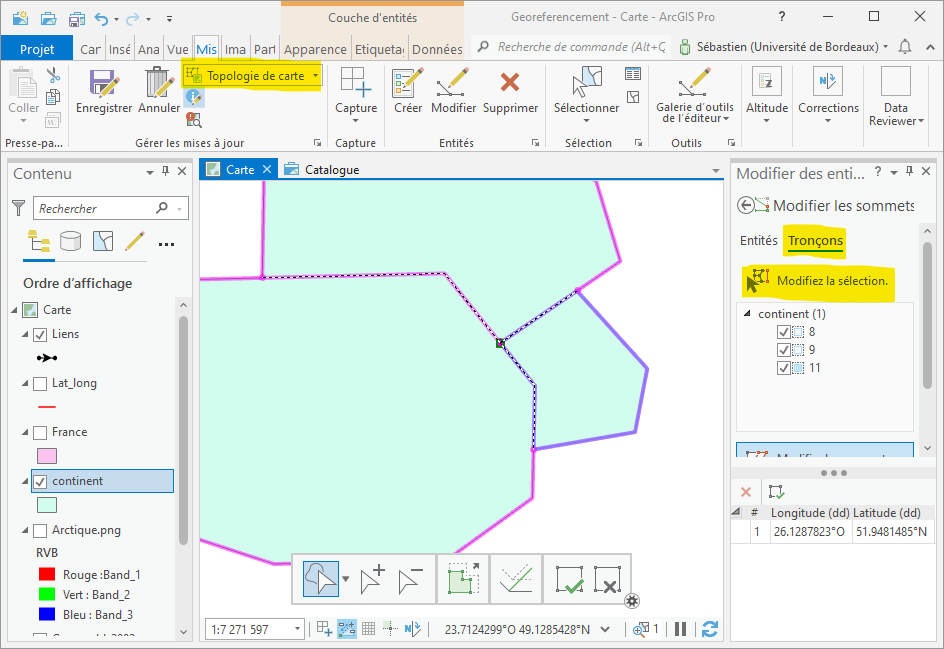
Task: Open the map scale dropdown
Action: (x=297, y=629)
